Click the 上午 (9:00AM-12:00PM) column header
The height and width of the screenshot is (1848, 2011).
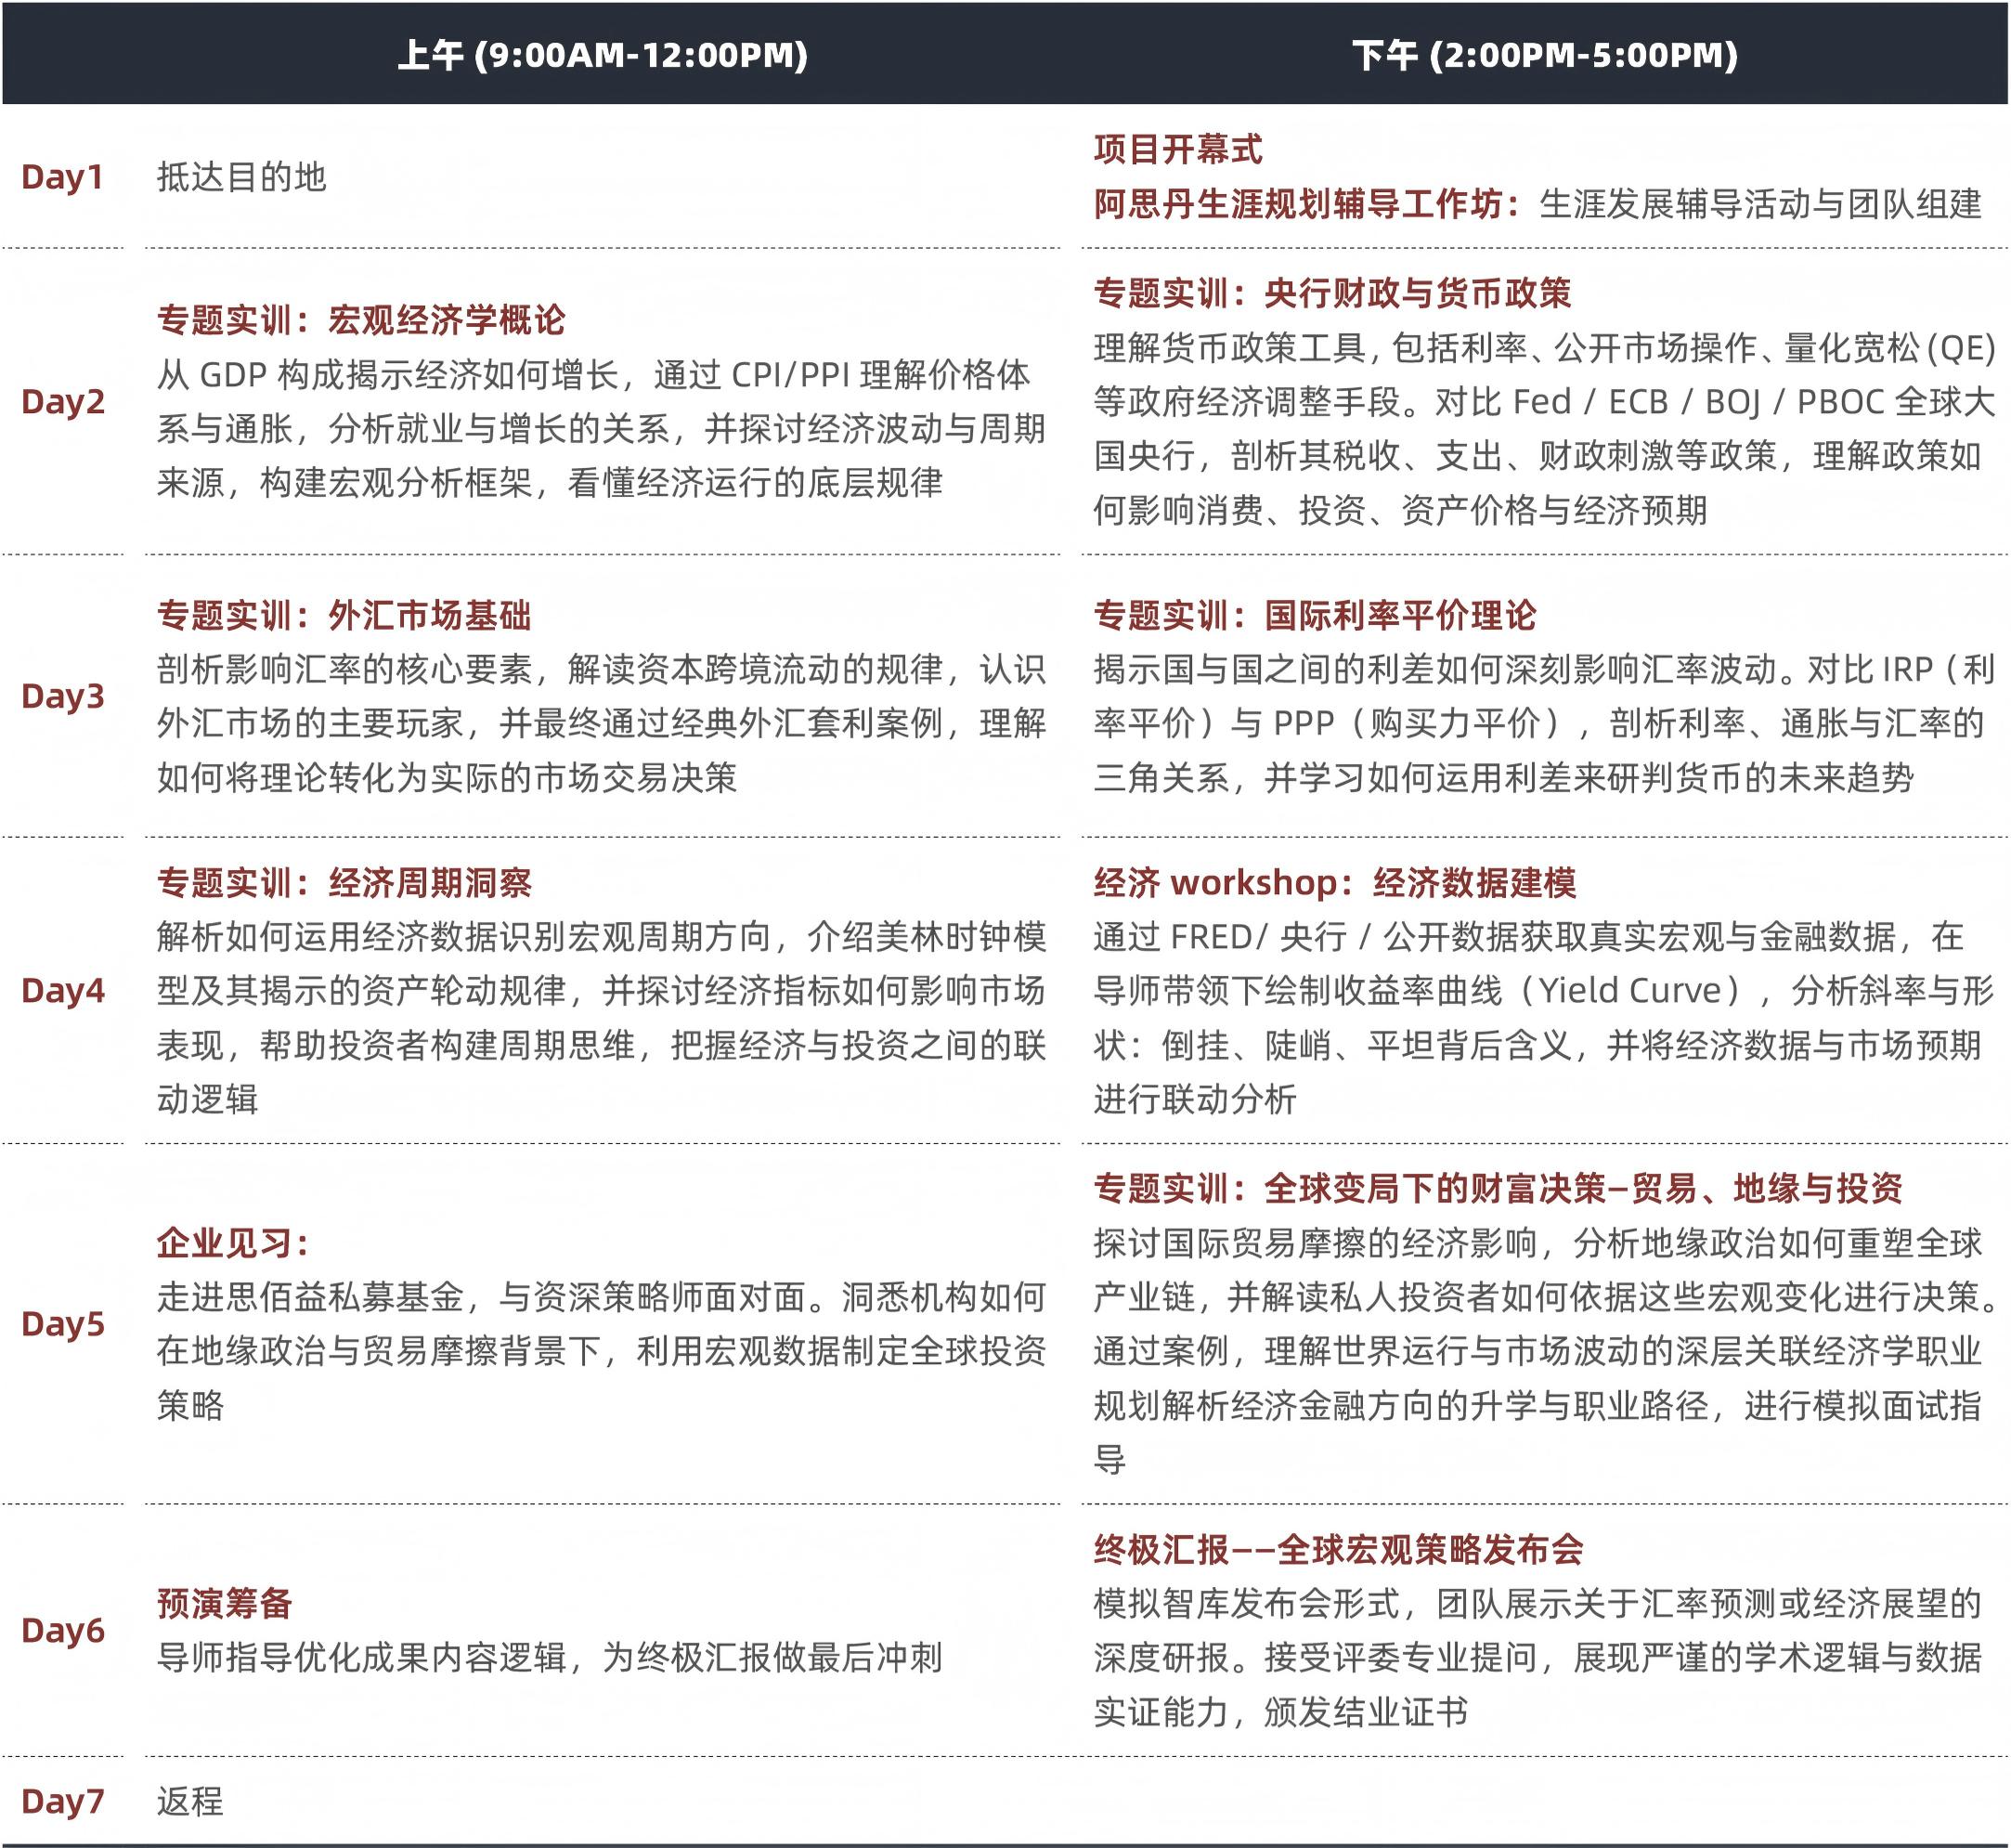(602, 55)
